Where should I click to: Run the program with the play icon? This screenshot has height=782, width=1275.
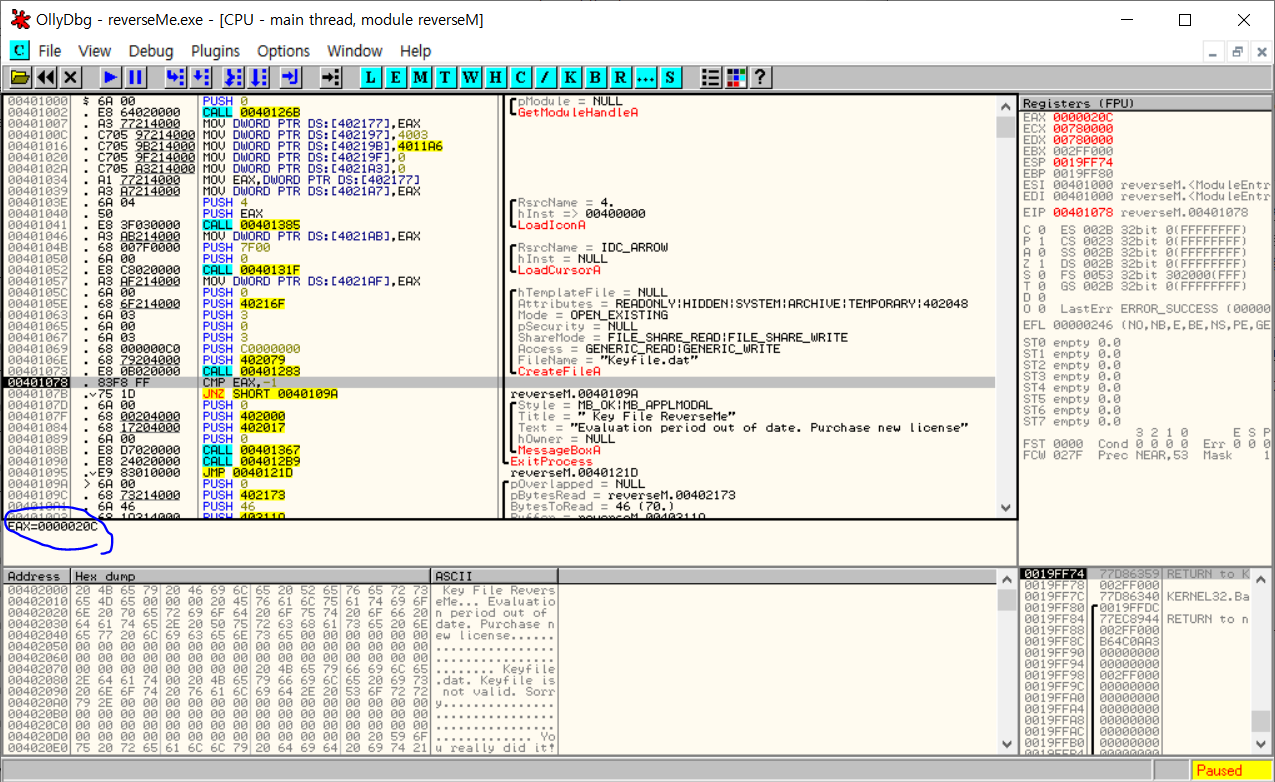[x=111, y=77]
